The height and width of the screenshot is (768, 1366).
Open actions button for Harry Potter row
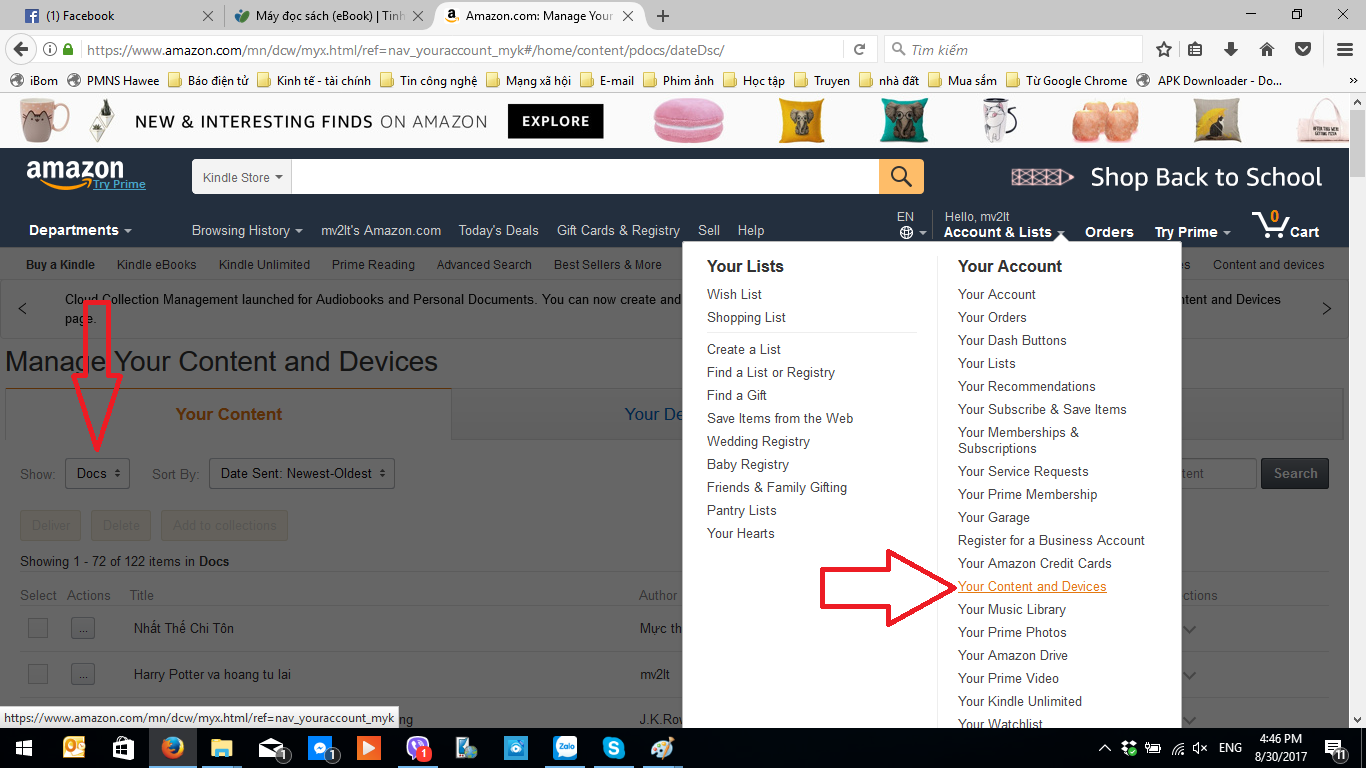(x=83, y=674)
